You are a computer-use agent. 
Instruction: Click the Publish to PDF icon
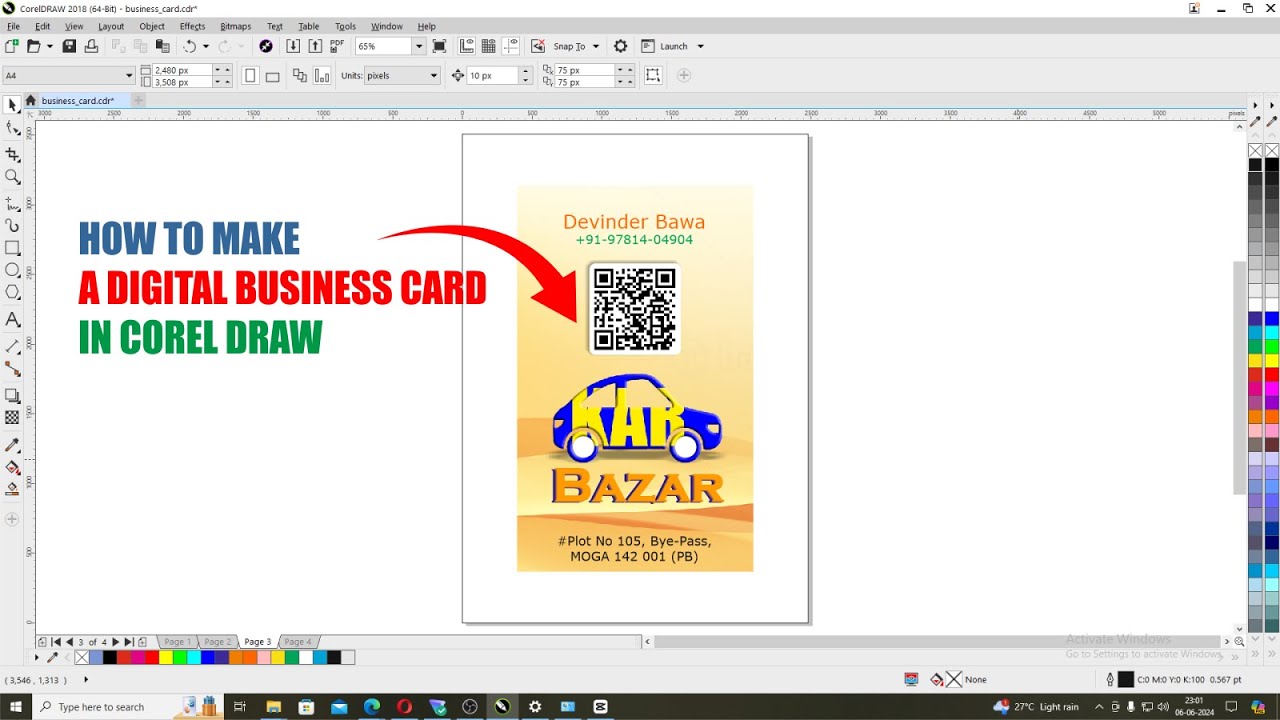click(336, 46)
